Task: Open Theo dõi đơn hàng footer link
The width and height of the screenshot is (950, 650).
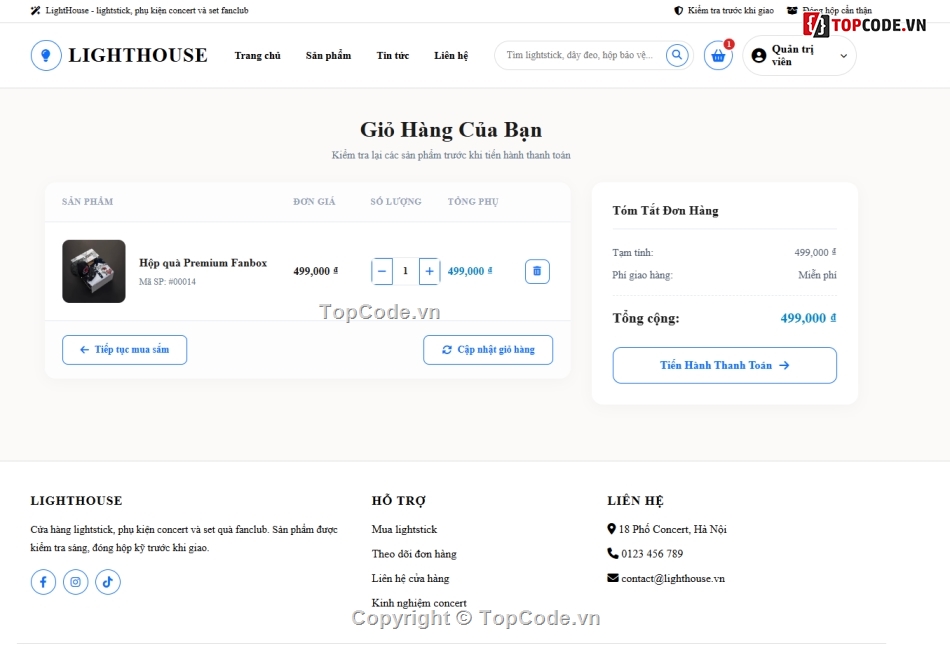Action: pyautogui.click(x=414, y=554)
